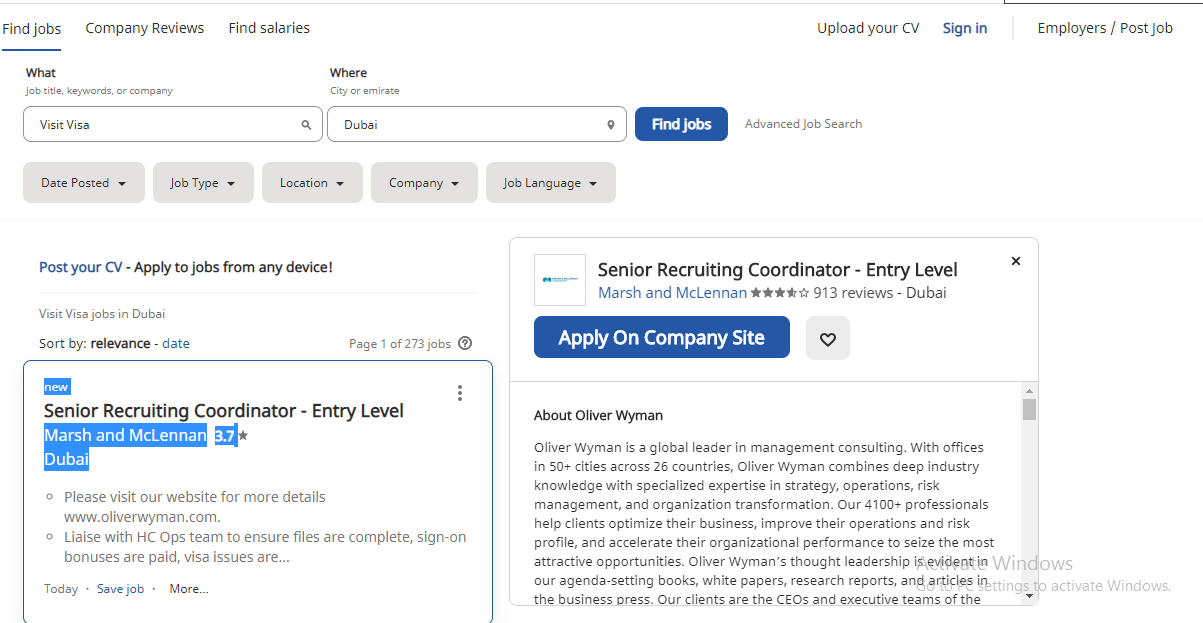This screenshot has height=623, width=1203.
Task: Click Save job on the job card
Action: [x=120, y=589]
